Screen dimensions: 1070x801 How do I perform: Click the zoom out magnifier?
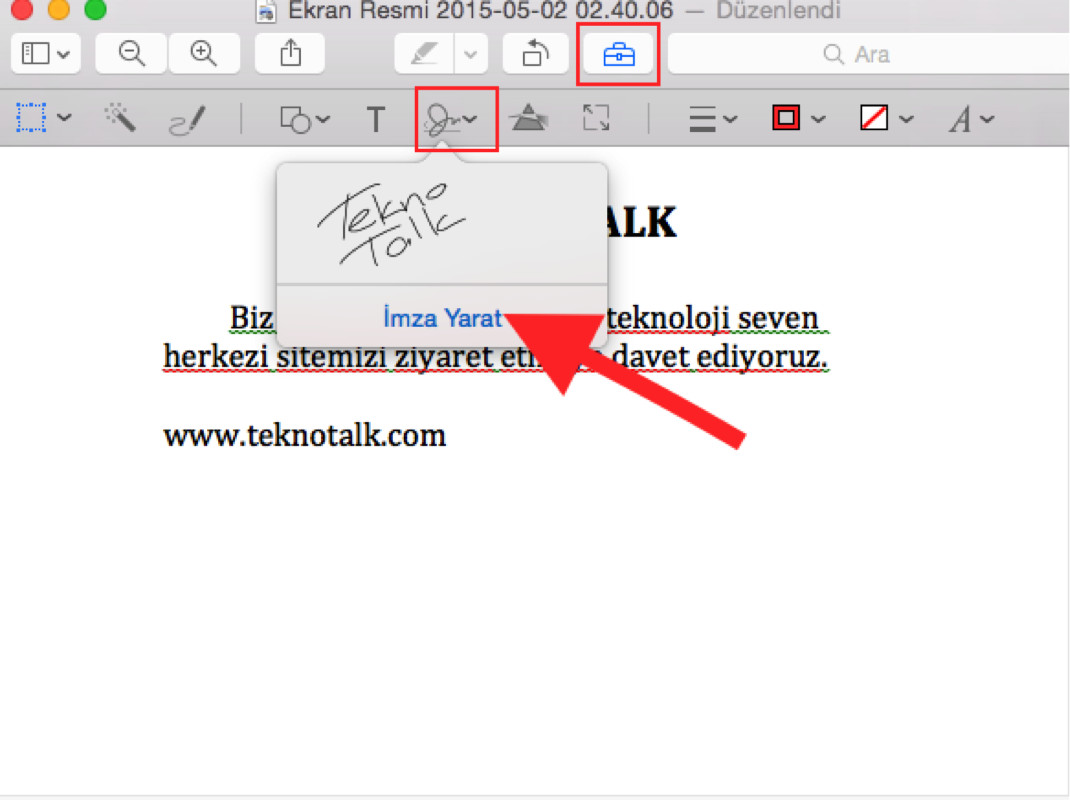tap(131, 53)
